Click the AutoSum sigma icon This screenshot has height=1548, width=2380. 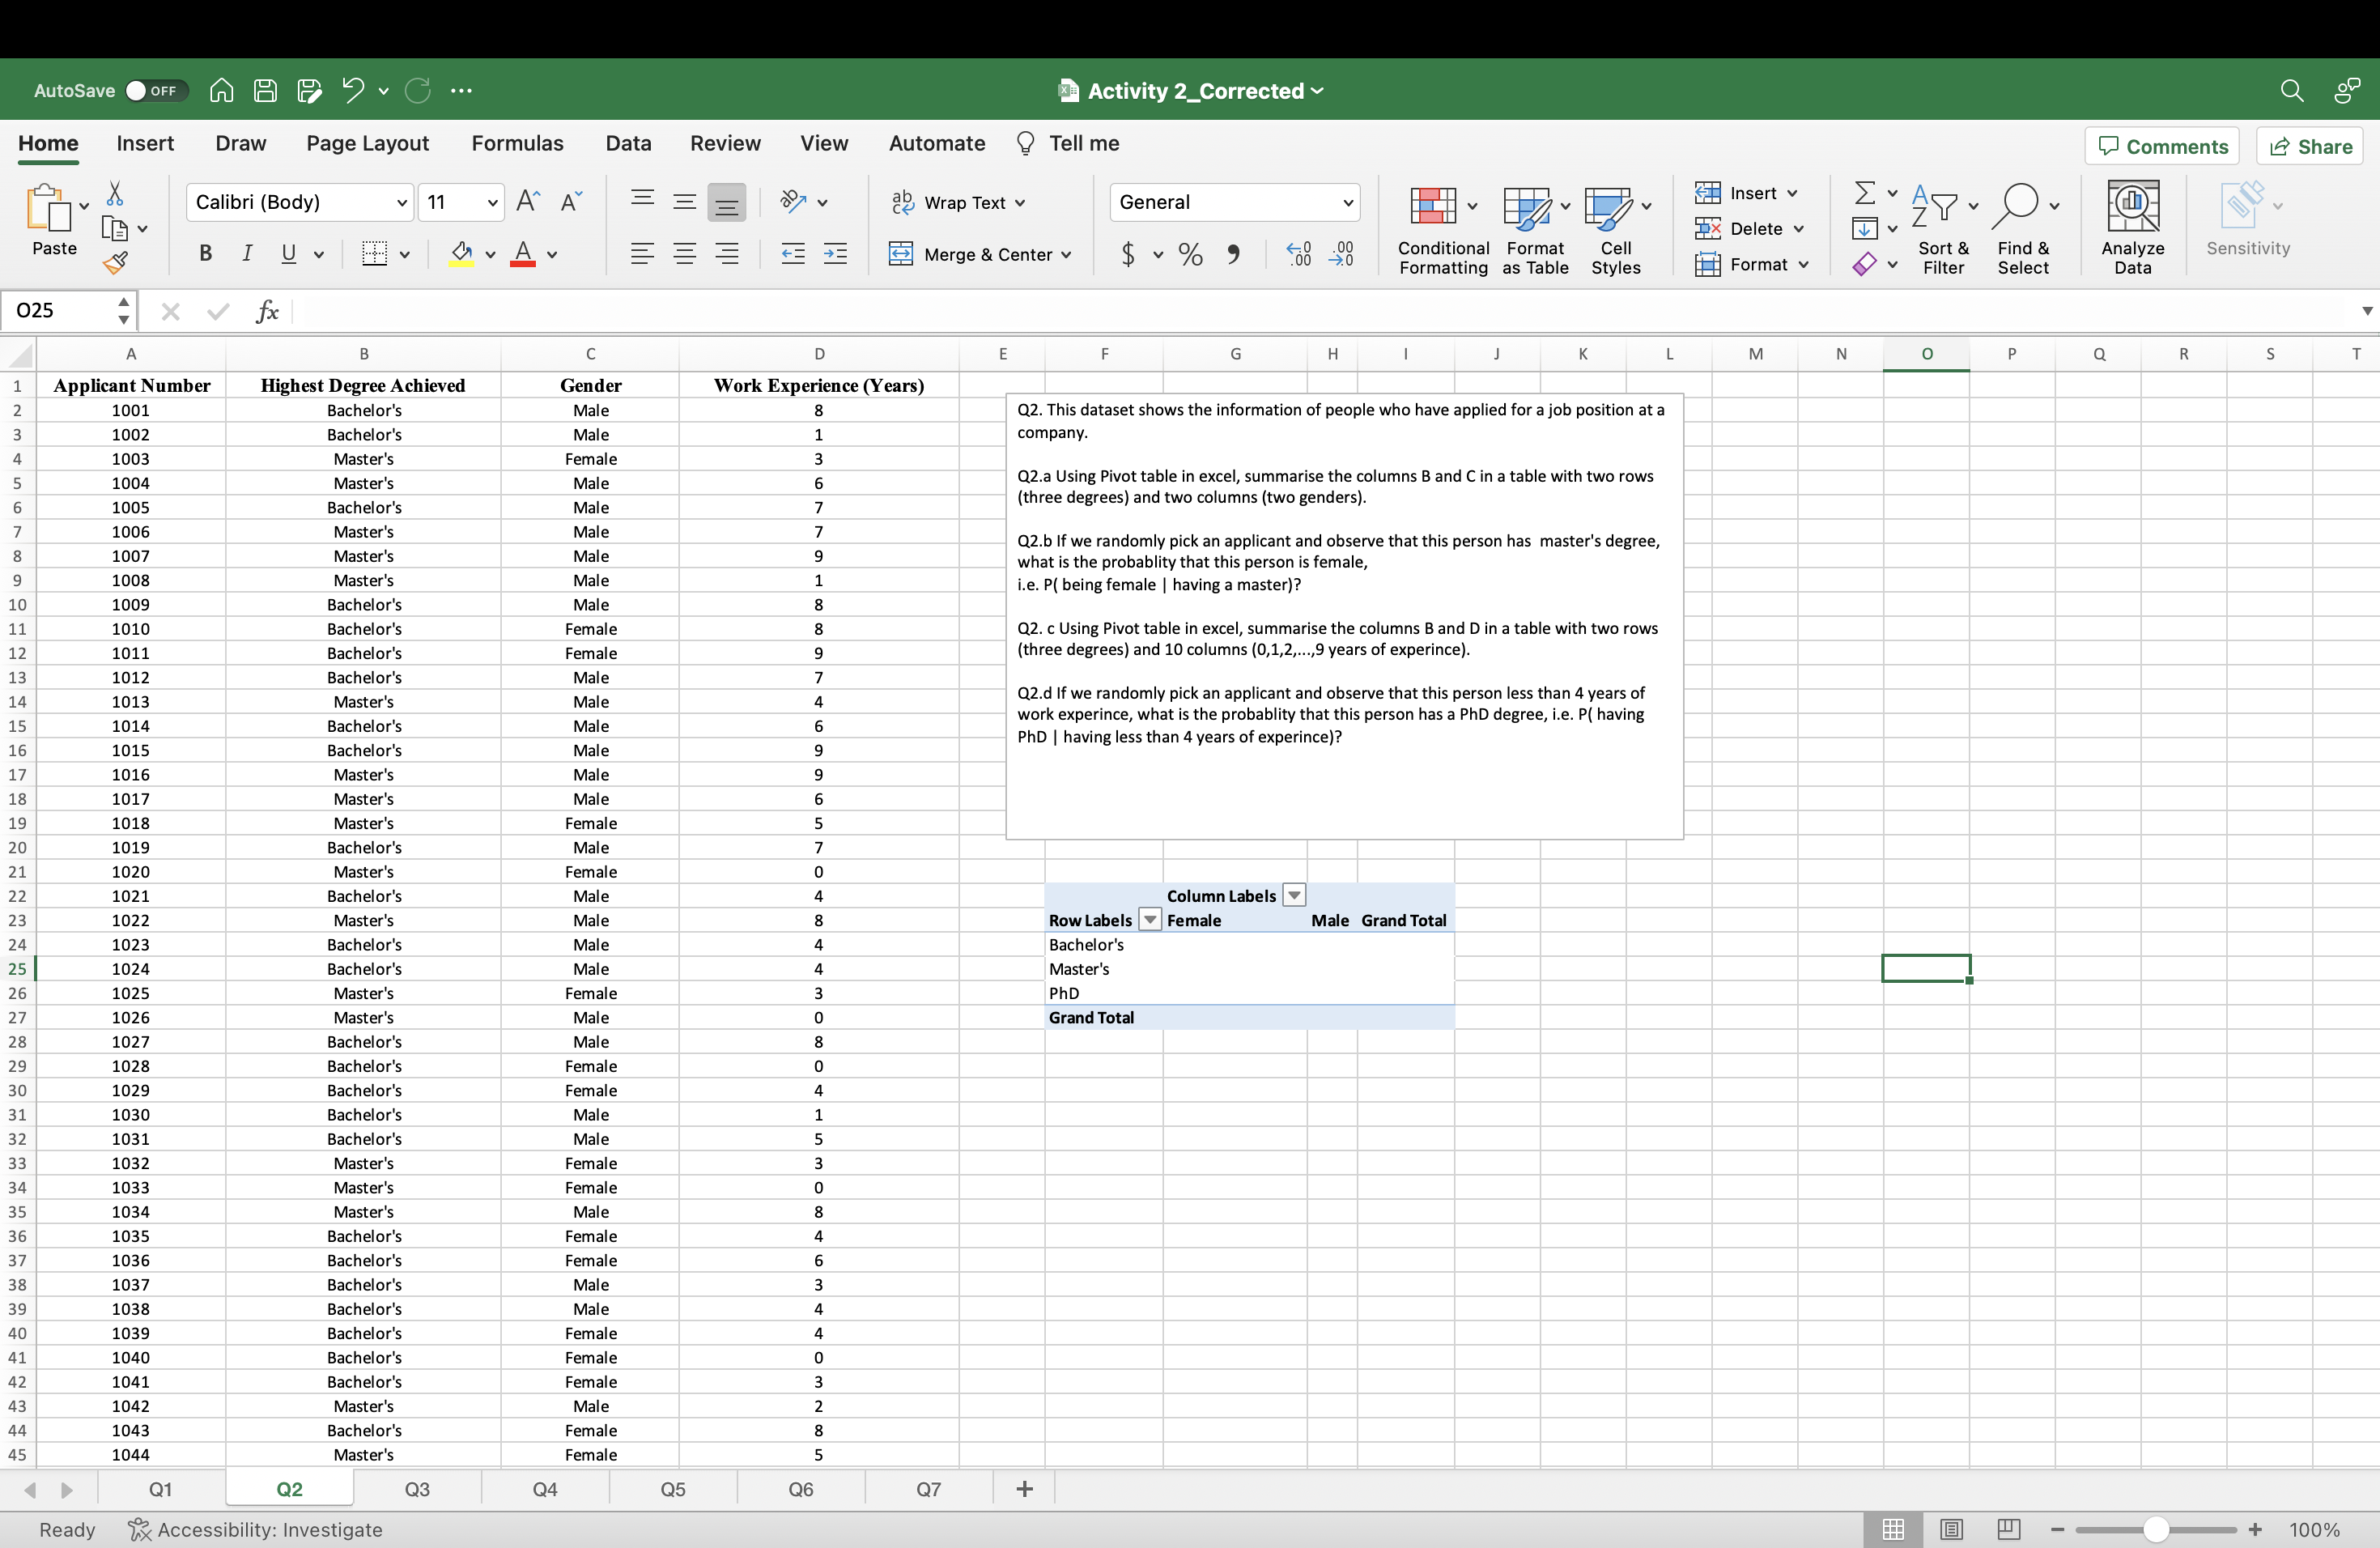(1864, 192)
